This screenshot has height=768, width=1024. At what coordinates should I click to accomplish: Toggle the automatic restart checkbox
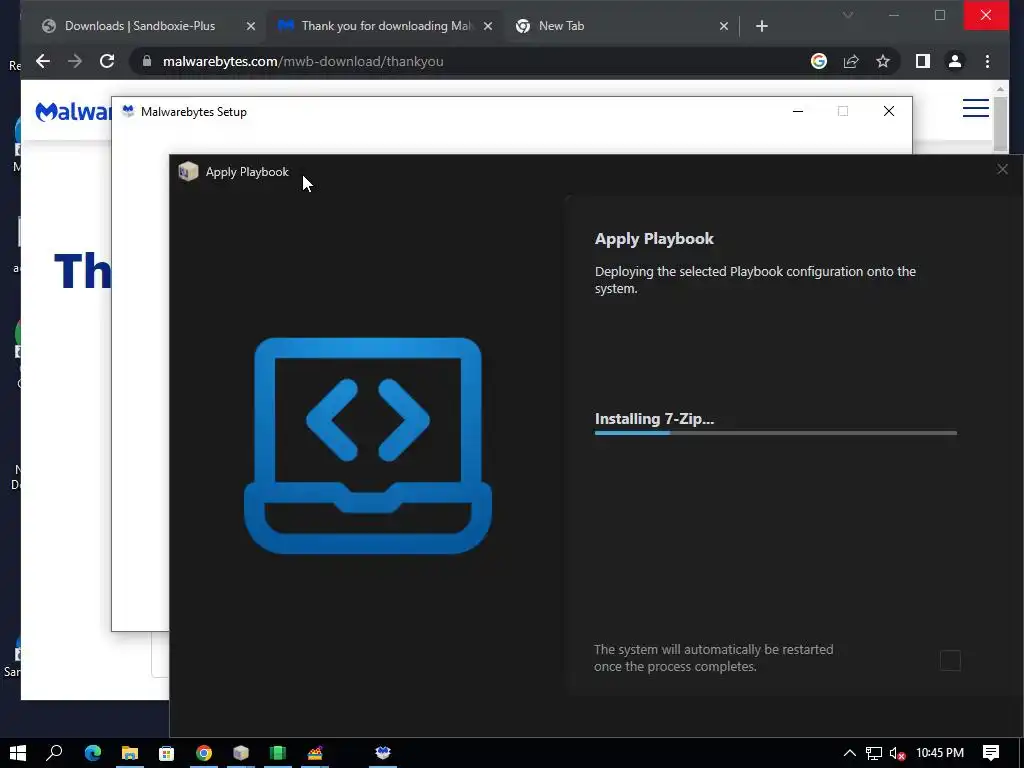click(950, 660)
